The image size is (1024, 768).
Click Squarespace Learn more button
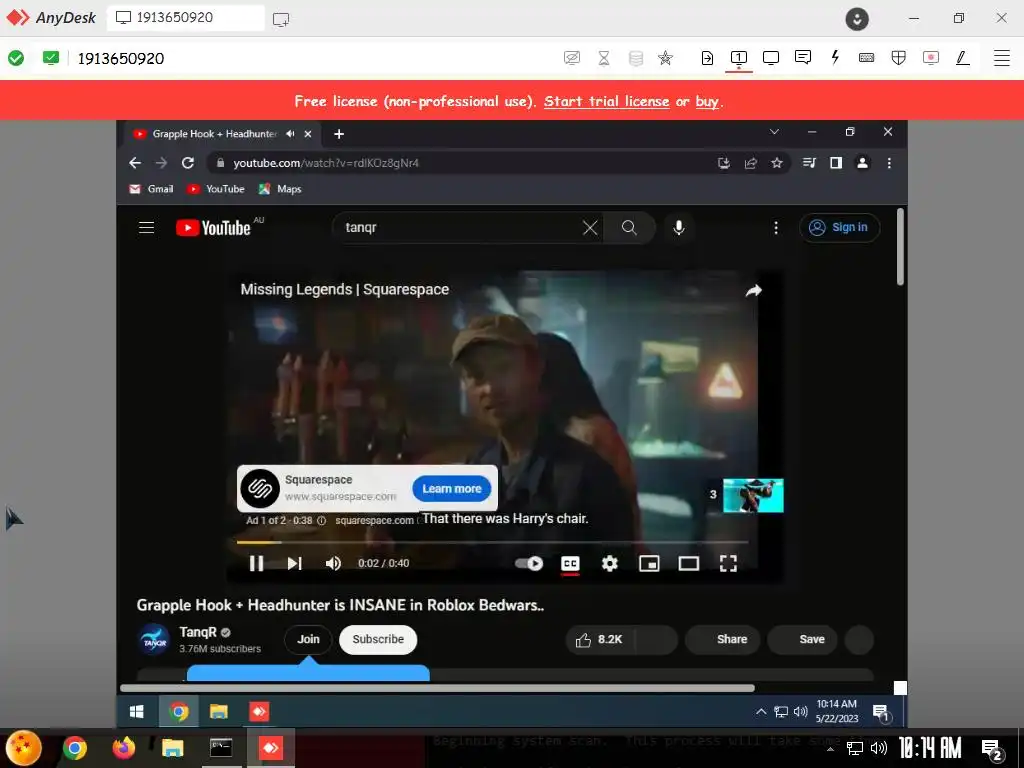click(451, 488)
